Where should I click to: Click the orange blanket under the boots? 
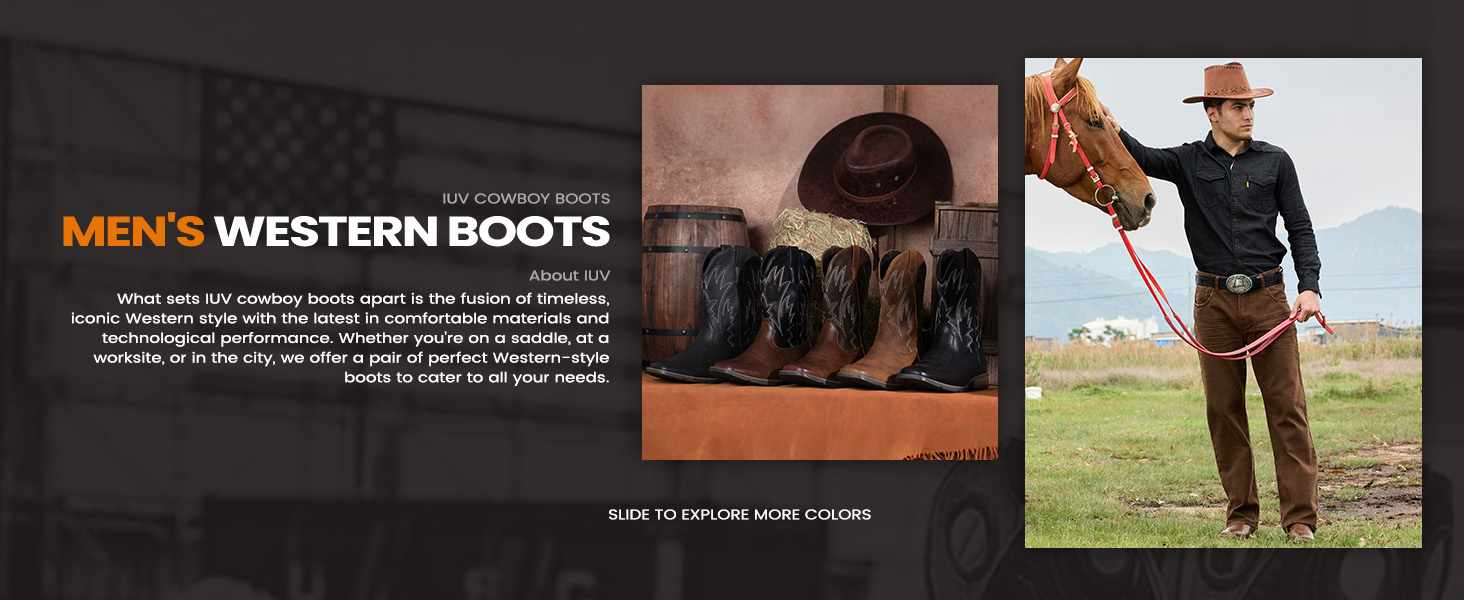pos(819,420)
